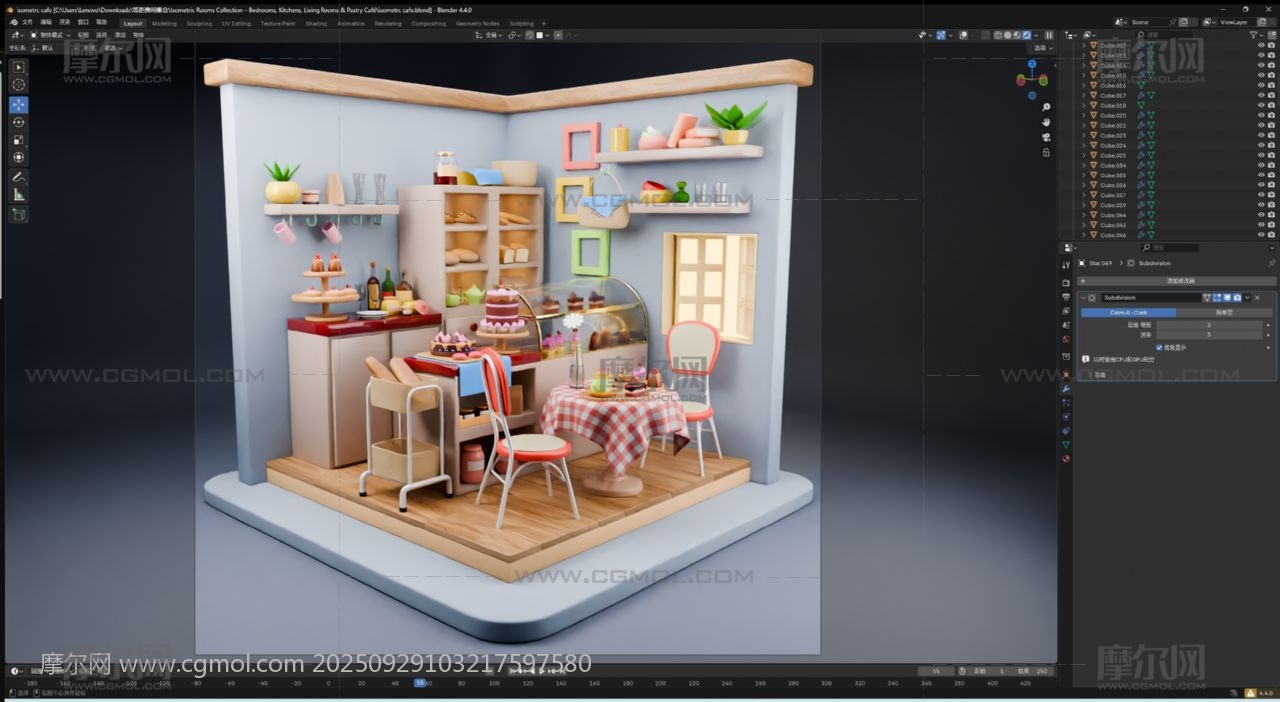Open the Object Mode dropdown in the viewport header
This screenshot has width=1280, height=702.
48,35
